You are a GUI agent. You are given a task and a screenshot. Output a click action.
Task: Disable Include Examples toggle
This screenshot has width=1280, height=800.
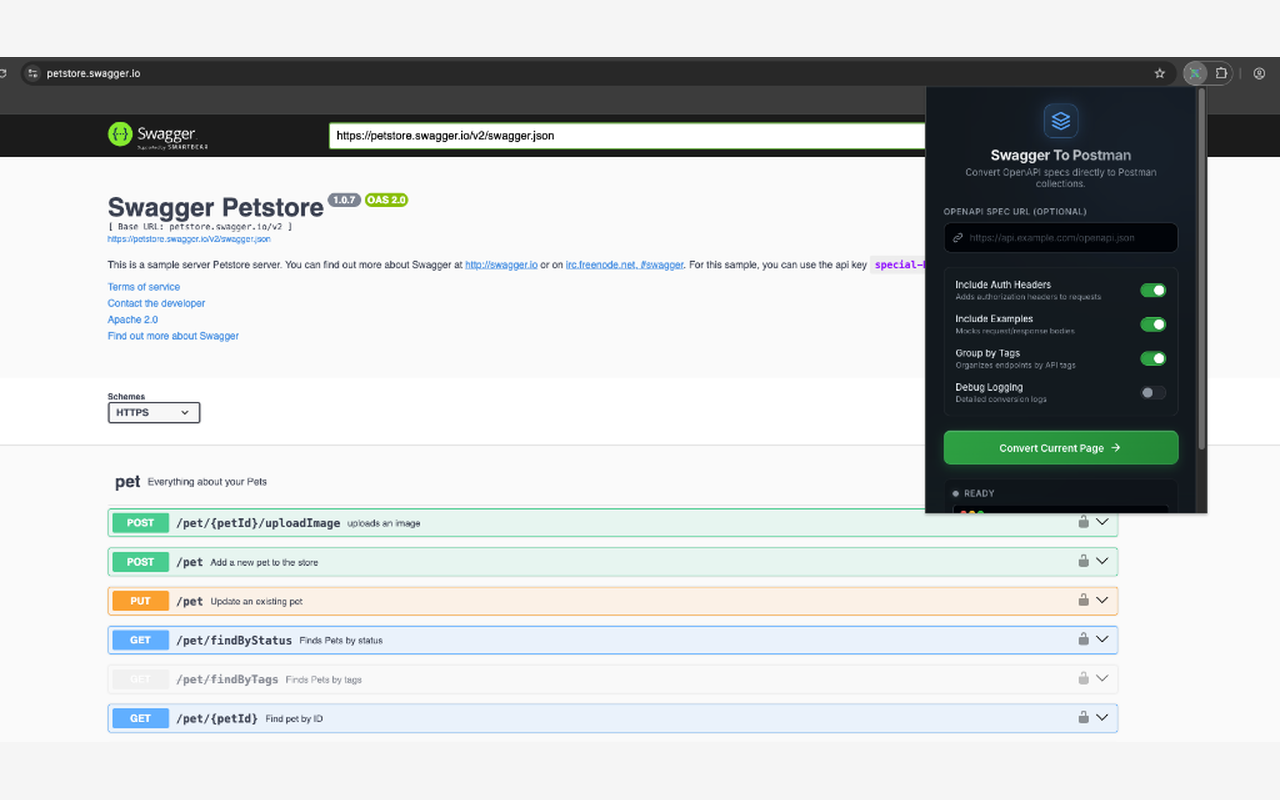pos(1153,324)
